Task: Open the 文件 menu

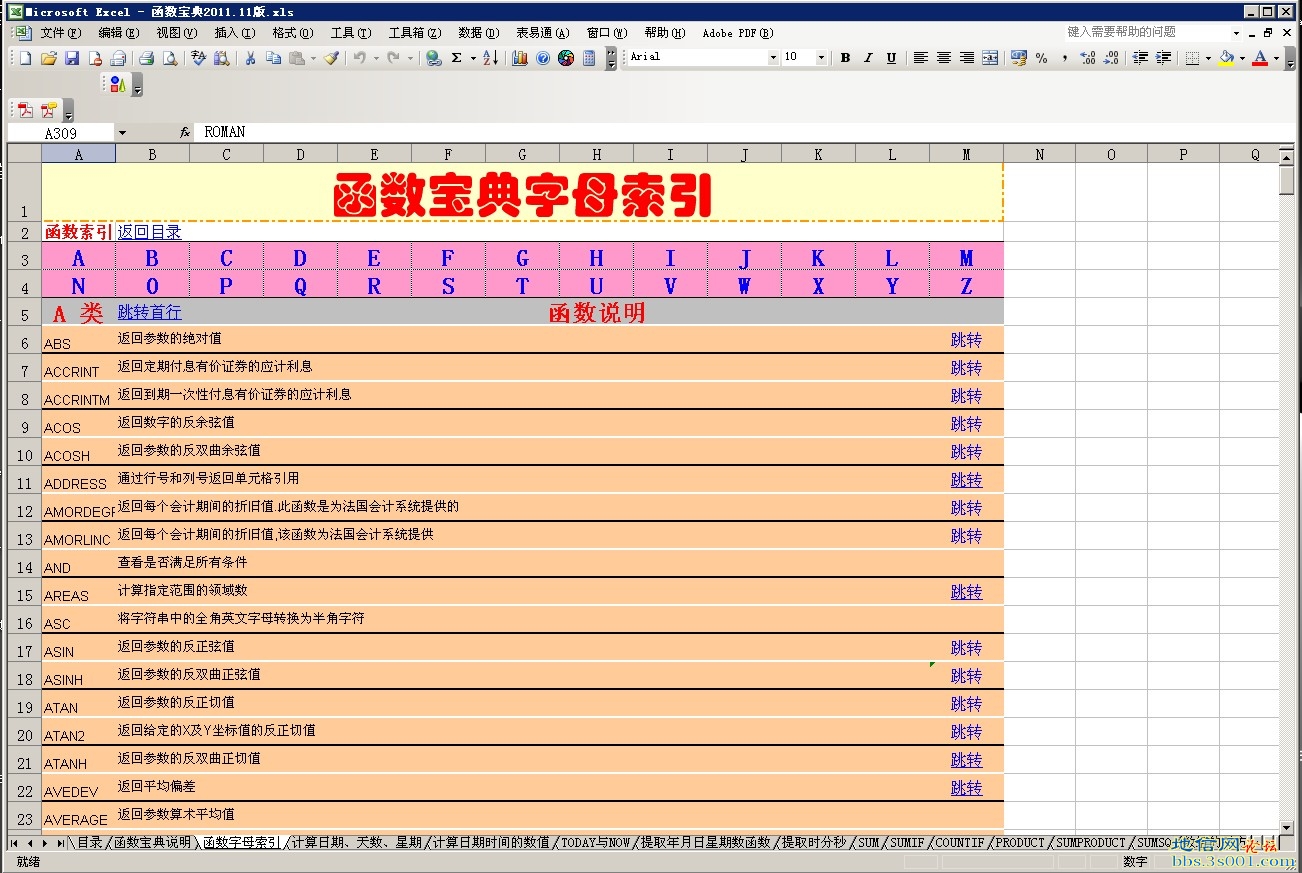Action: 60,33
